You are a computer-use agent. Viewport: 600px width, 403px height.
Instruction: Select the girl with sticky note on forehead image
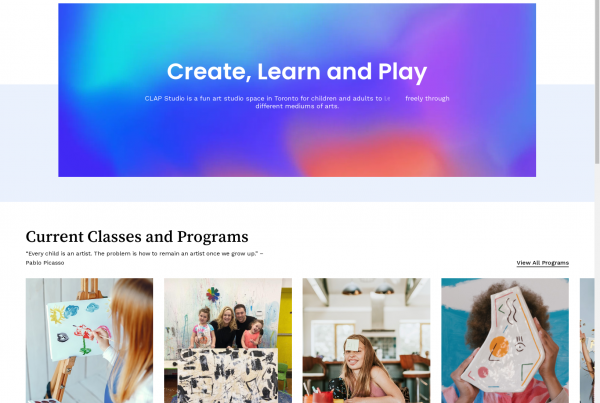(366, 341)
